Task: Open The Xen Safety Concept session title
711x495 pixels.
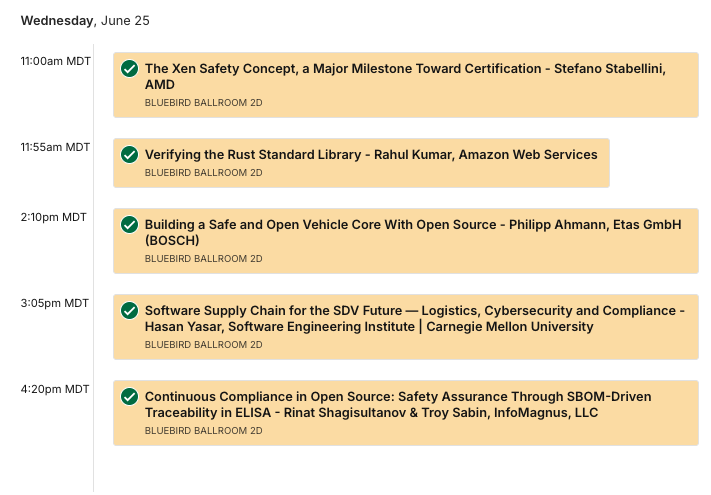Action: [405, 77]
